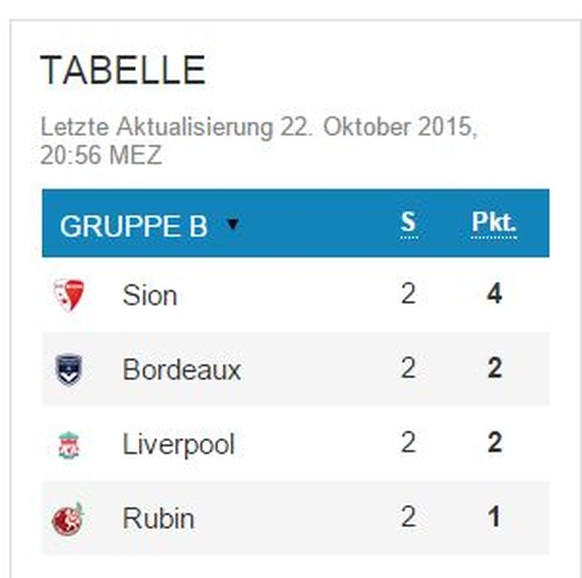The image size is (582, 578).
Task: Select Rubin's games played number
Action: [408, 517]
